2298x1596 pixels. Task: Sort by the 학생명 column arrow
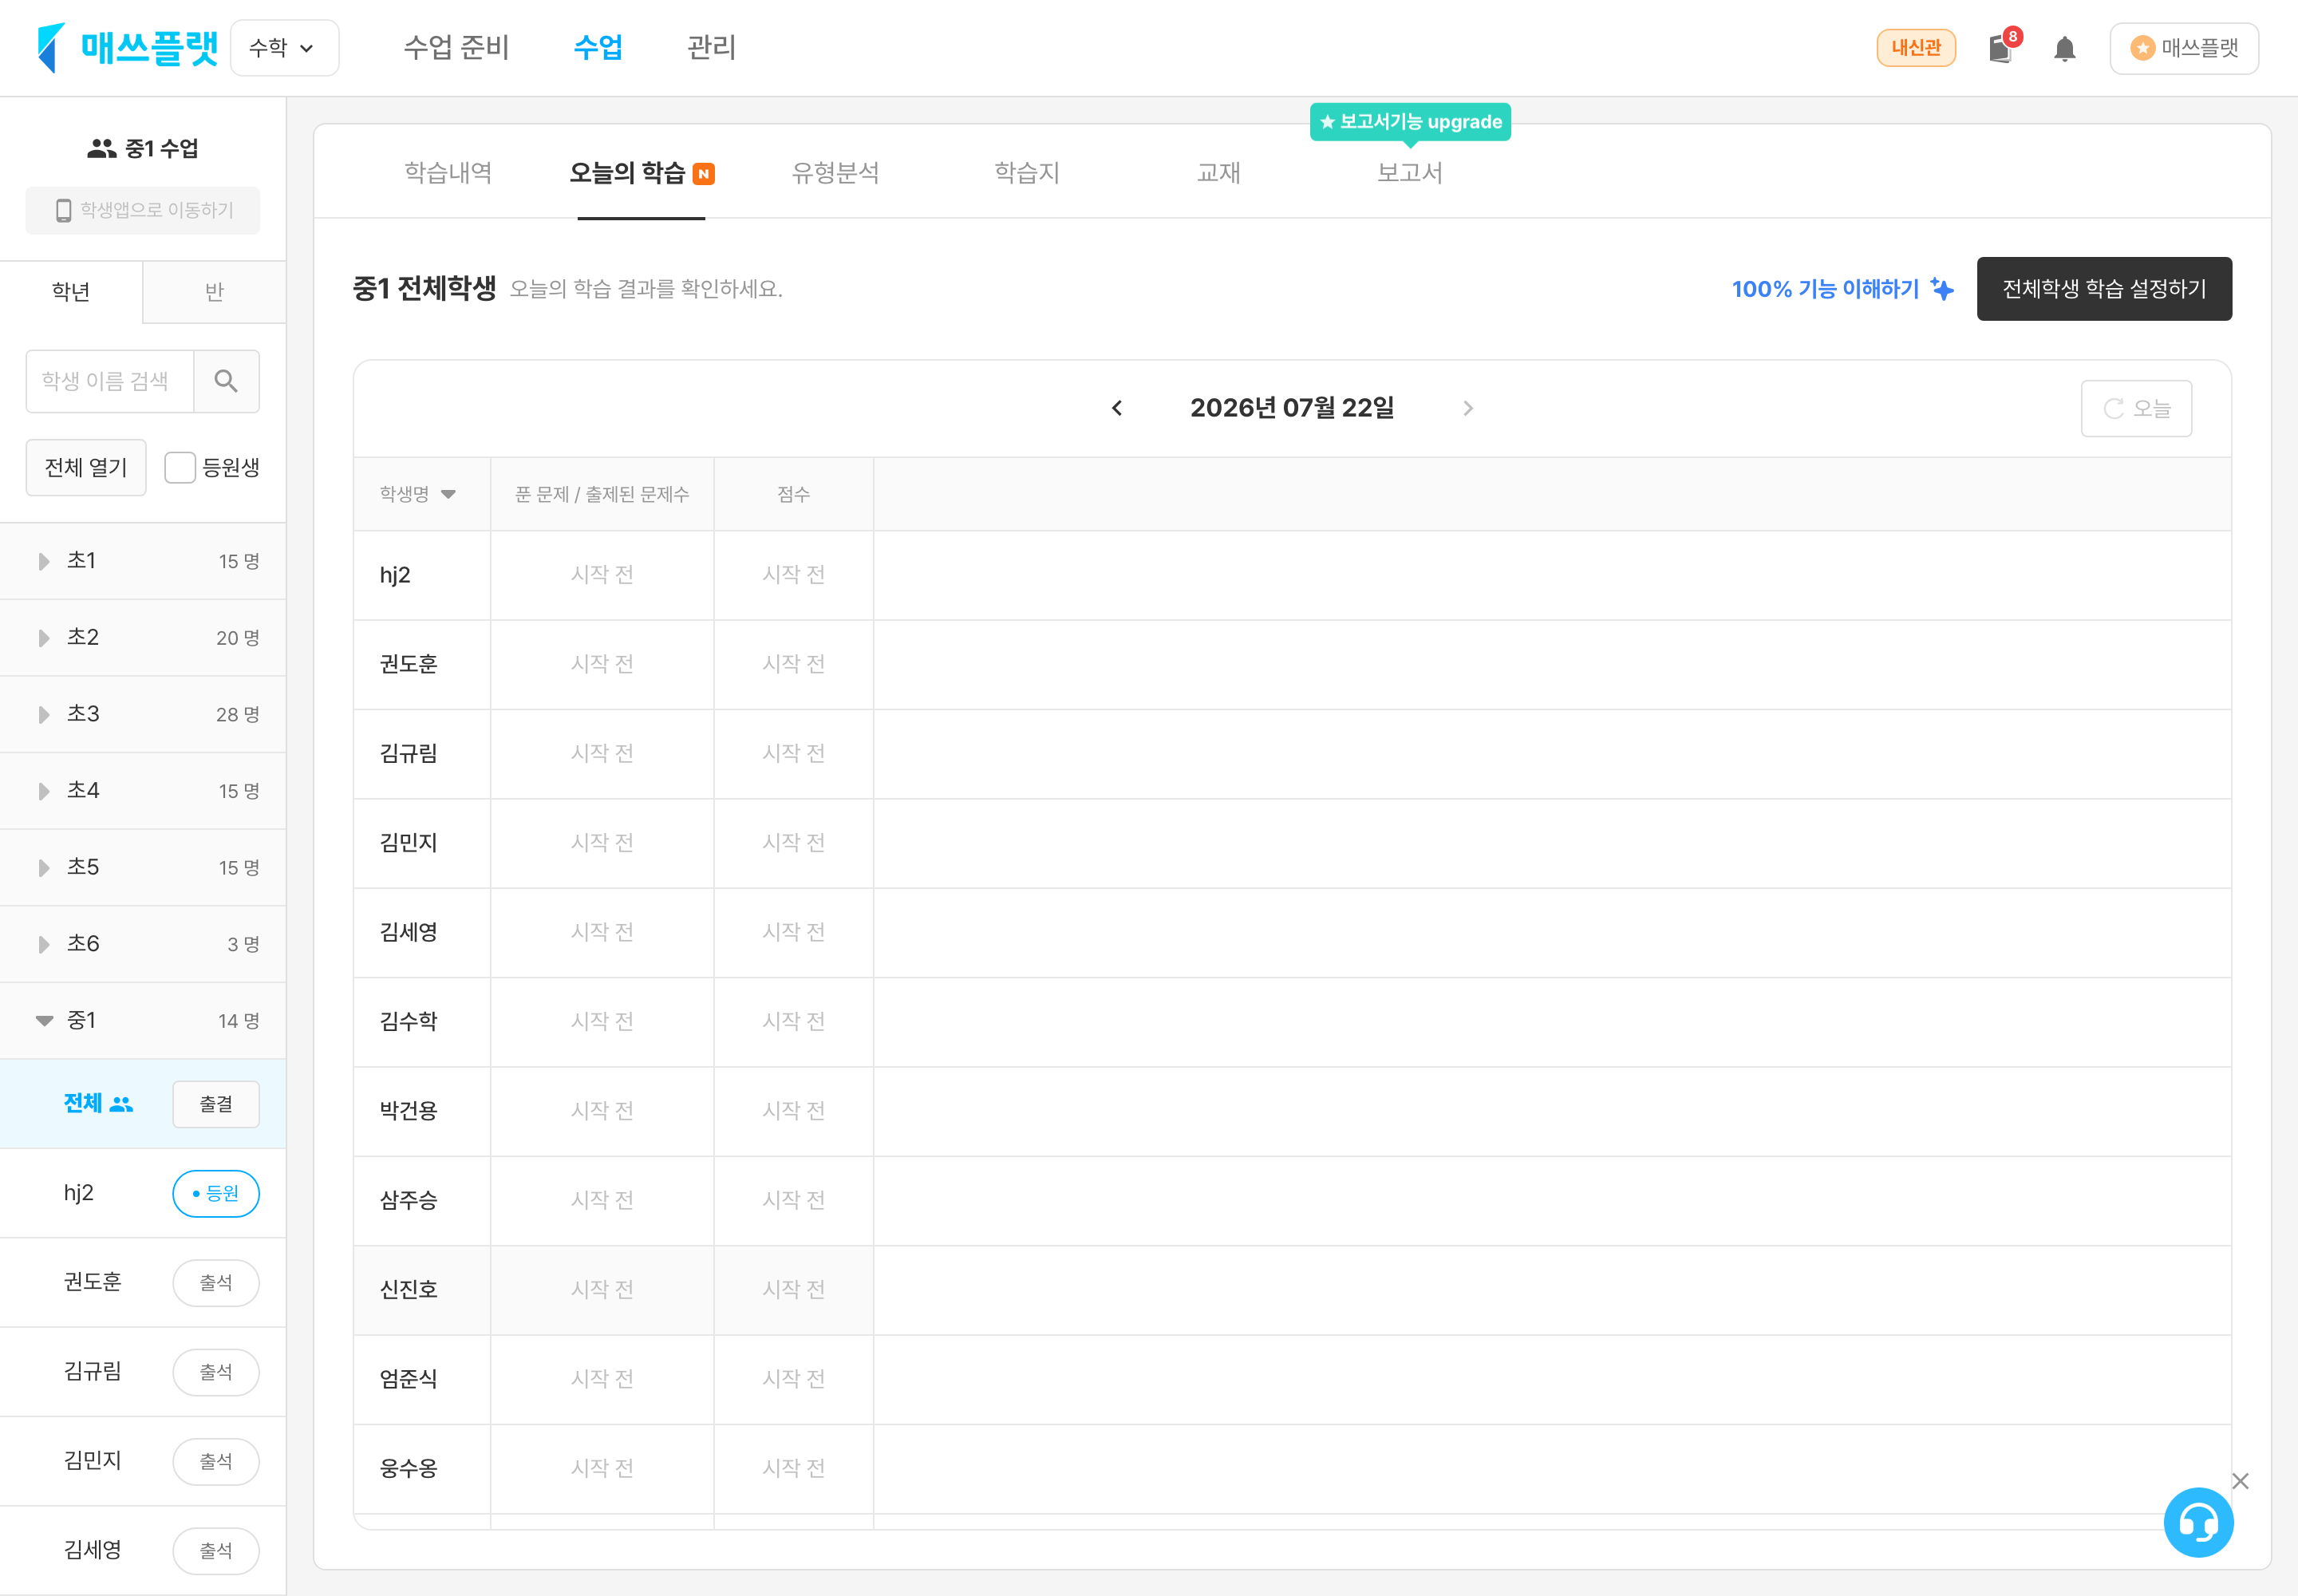(448, 494)
